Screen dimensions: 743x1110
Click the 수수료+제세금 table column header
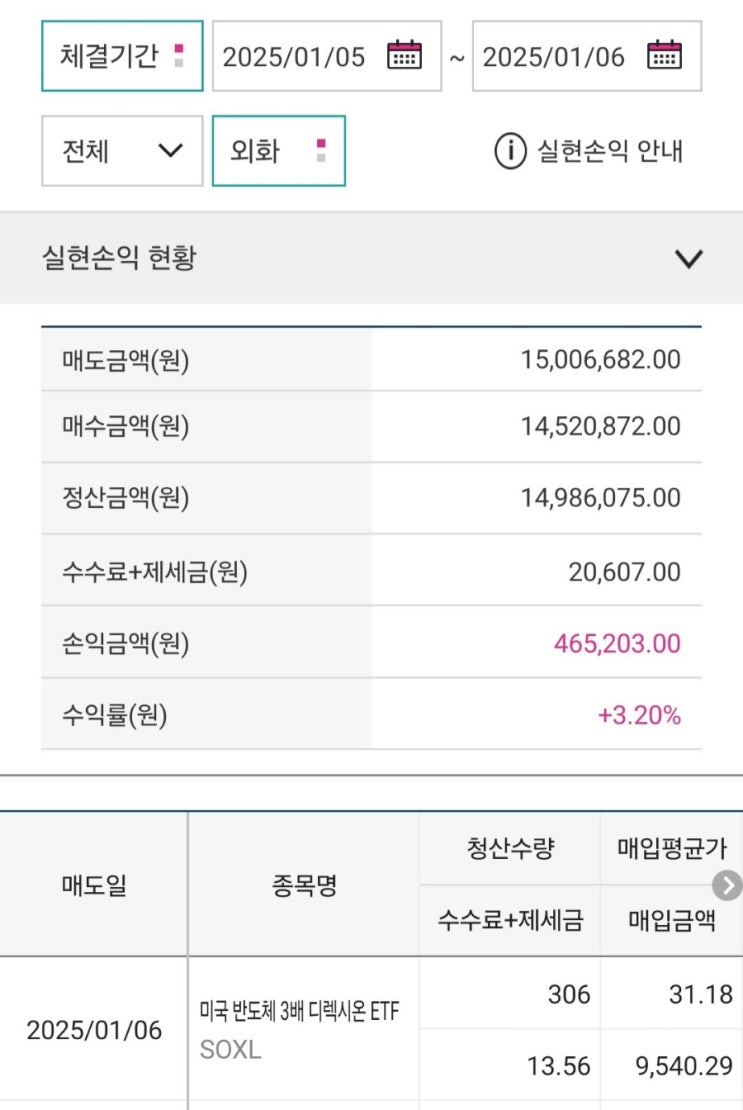tap(510, 920)
